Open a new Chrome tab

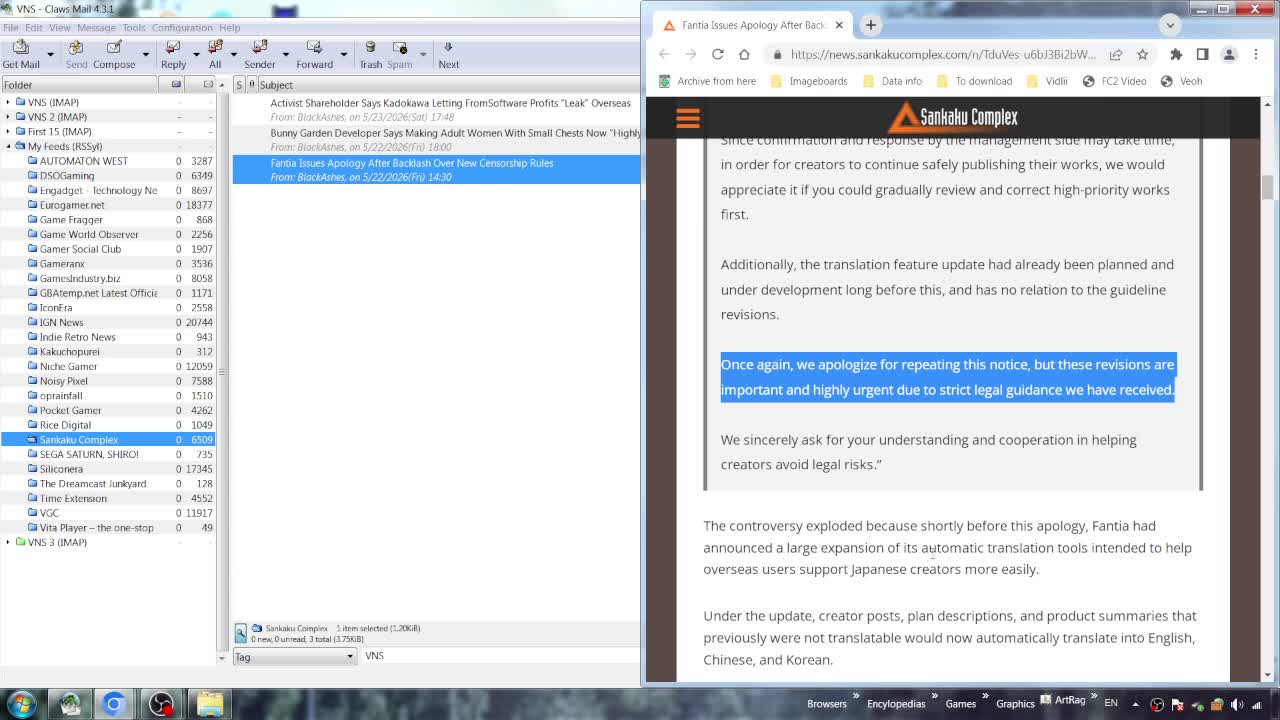871,25
